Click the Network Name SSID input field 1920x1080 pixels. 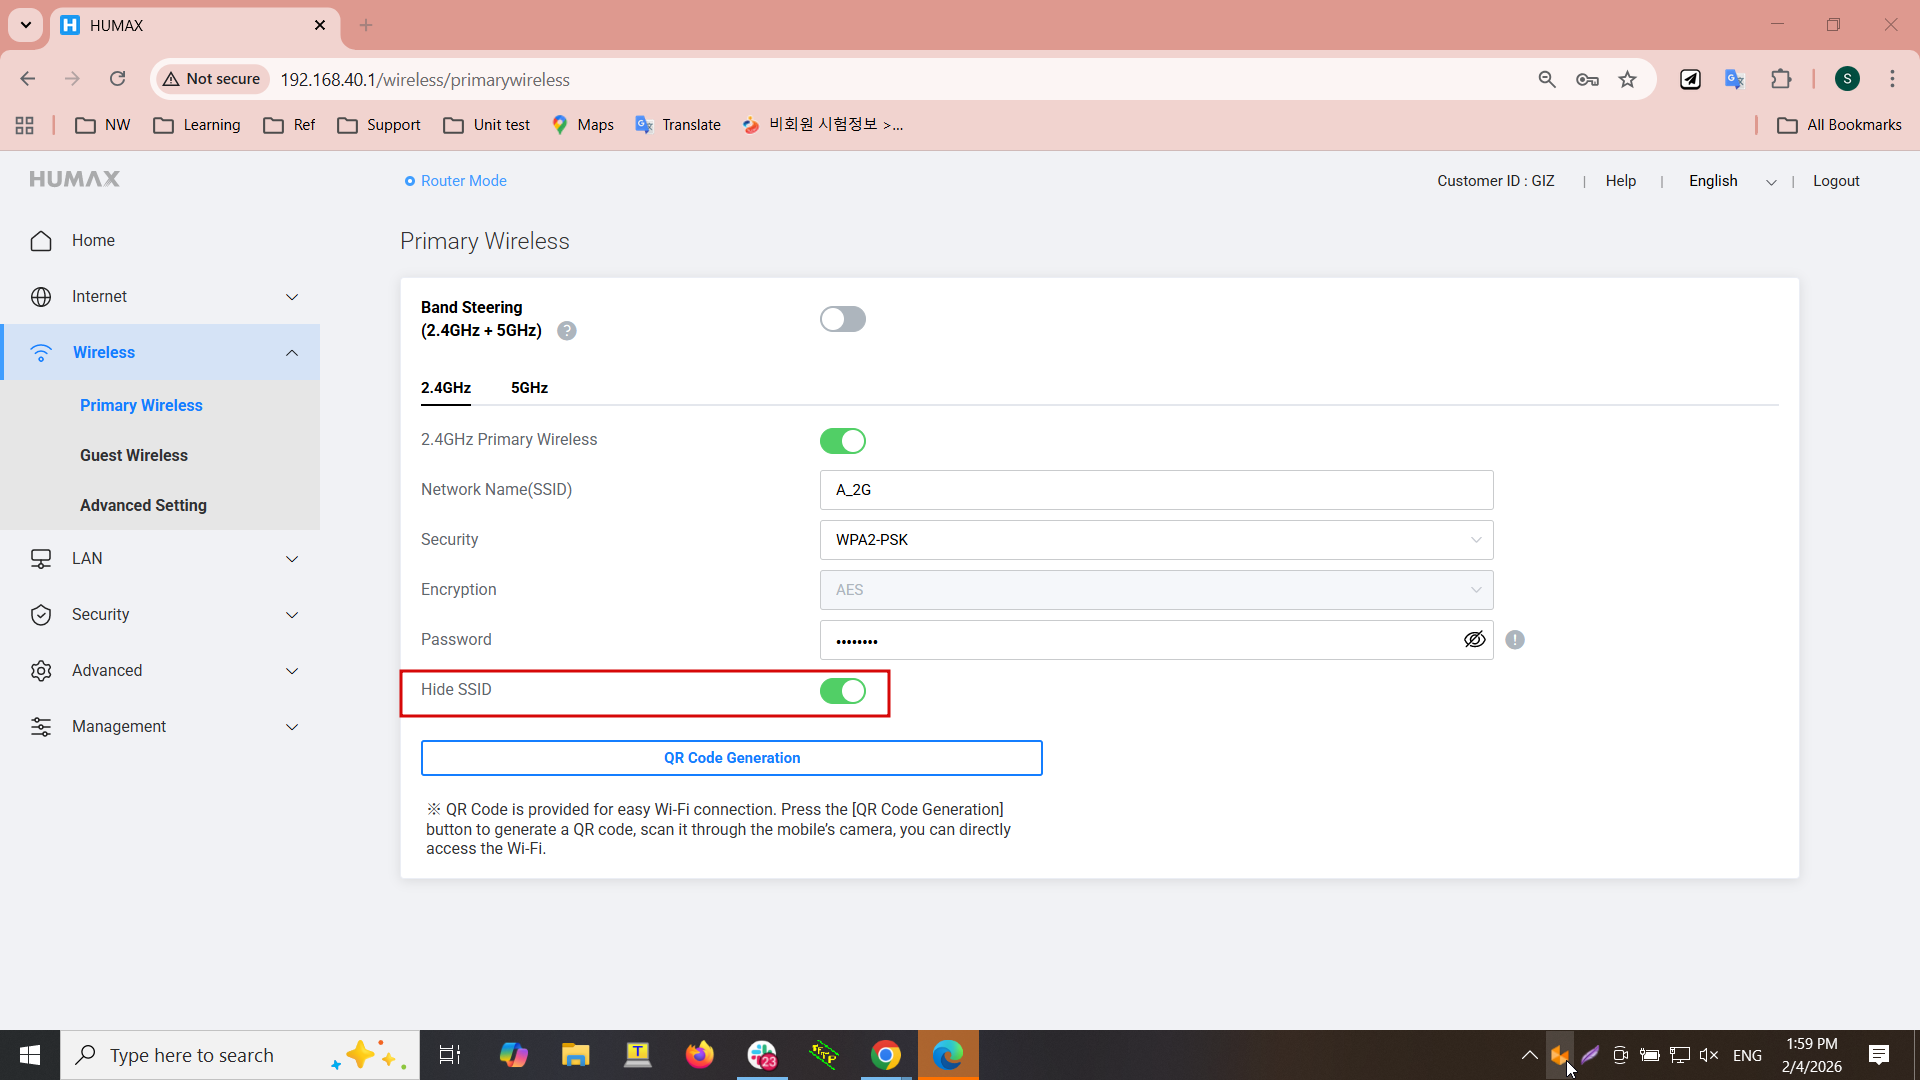tap(1156, 490)
